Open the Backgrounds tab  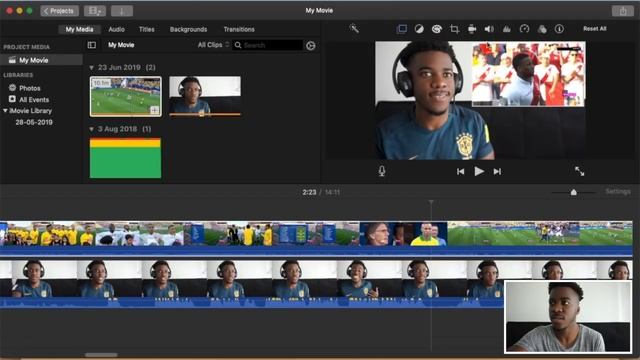188,29
